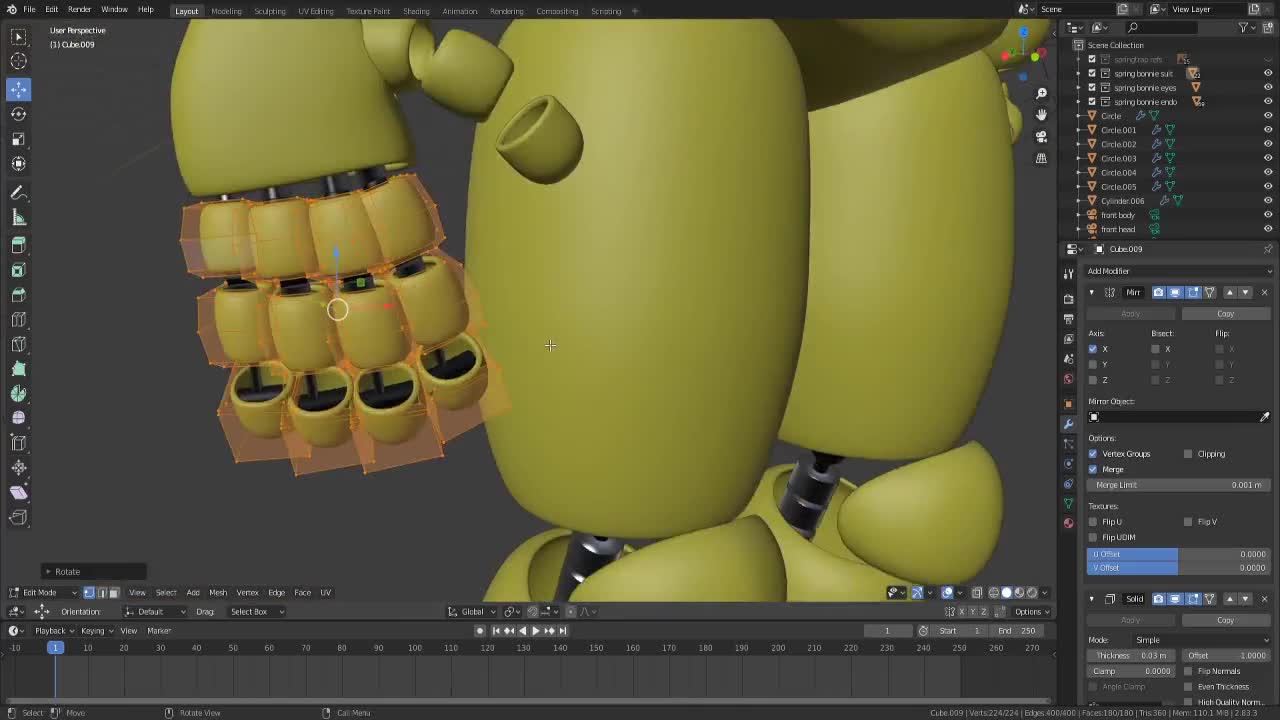The height and width of the screenshot is (720, 1280).
Task: Open the File menu
Action: coord(30,10)
